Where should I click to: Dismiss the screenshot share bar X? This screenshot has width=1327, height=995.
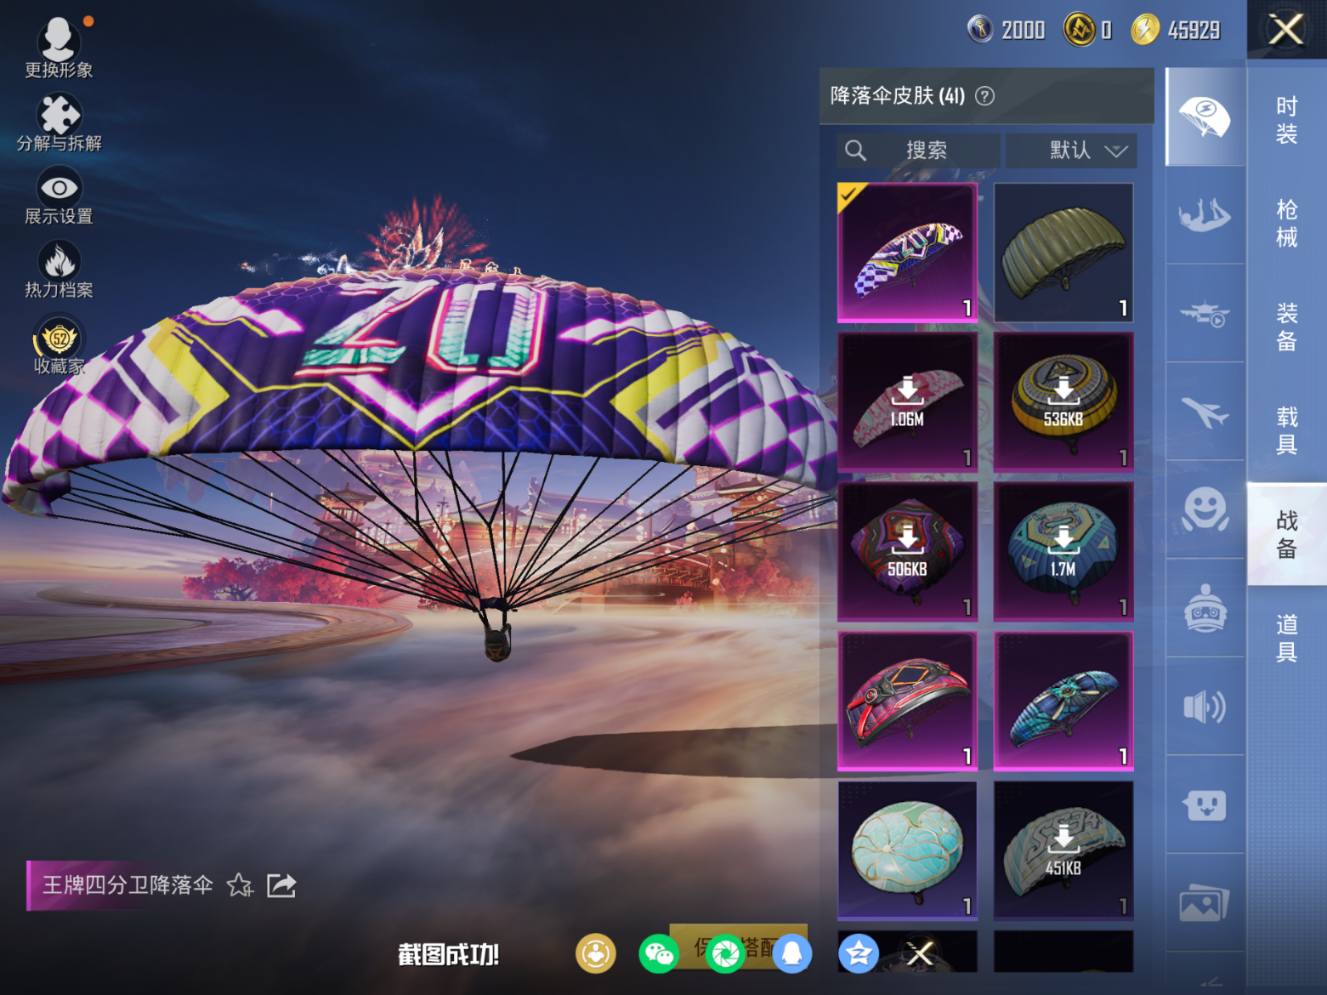920,954
